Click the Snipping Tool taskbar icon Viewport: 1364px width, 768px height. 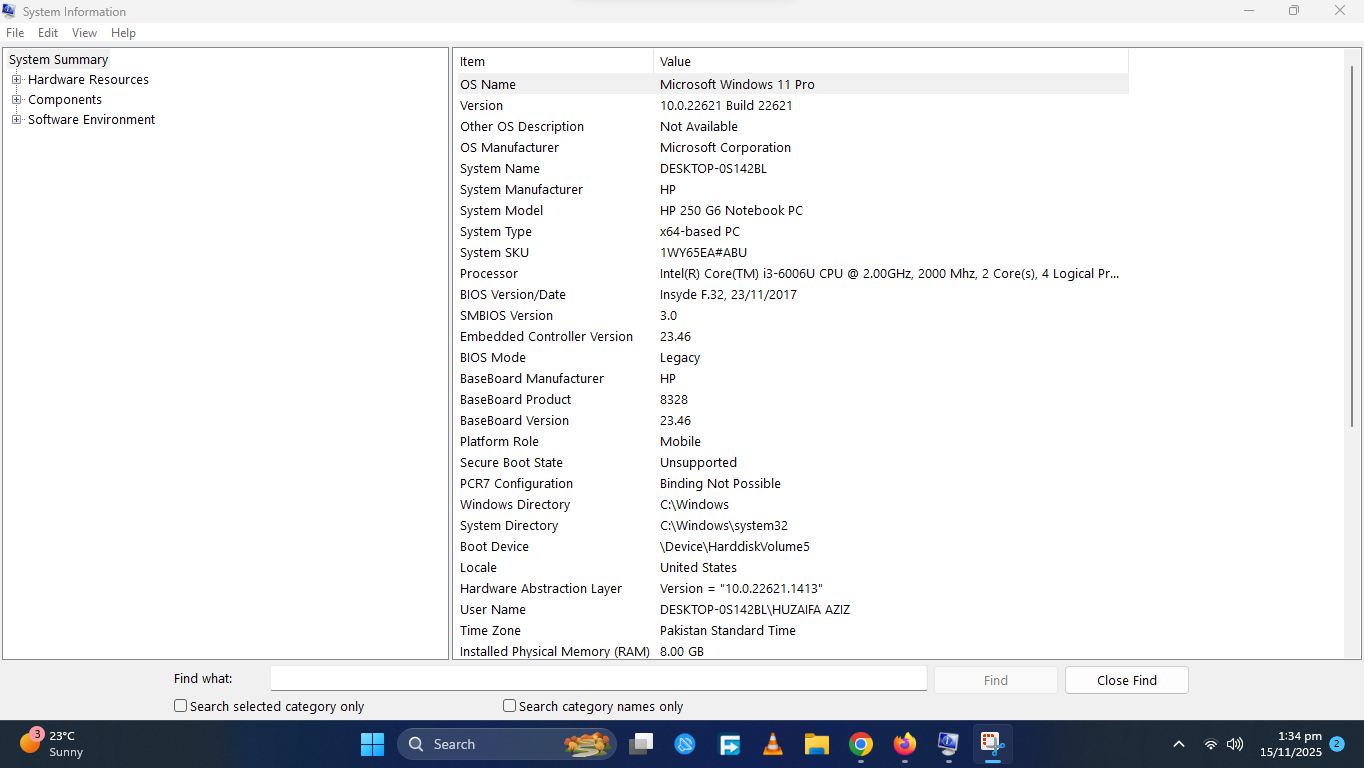991,744
